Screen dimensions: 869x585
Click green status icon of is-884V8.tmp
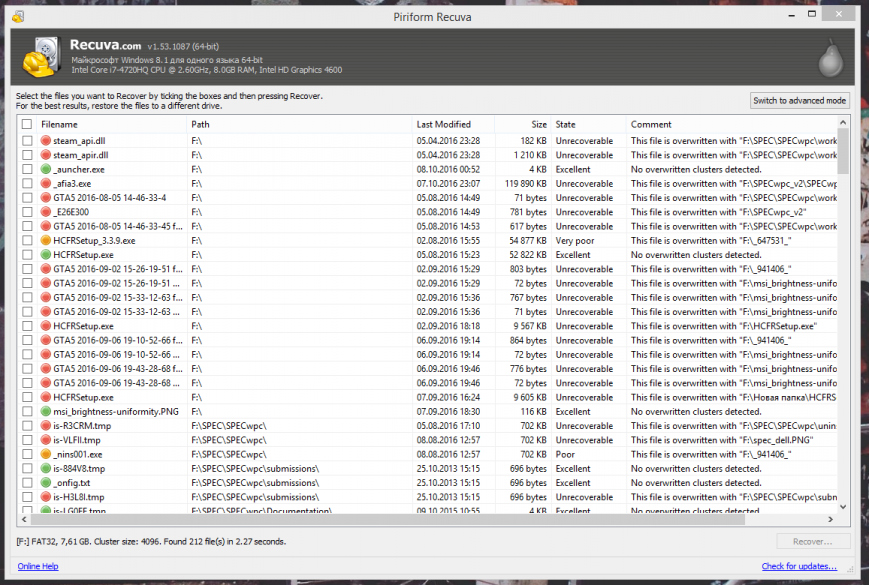pos(46,469)
